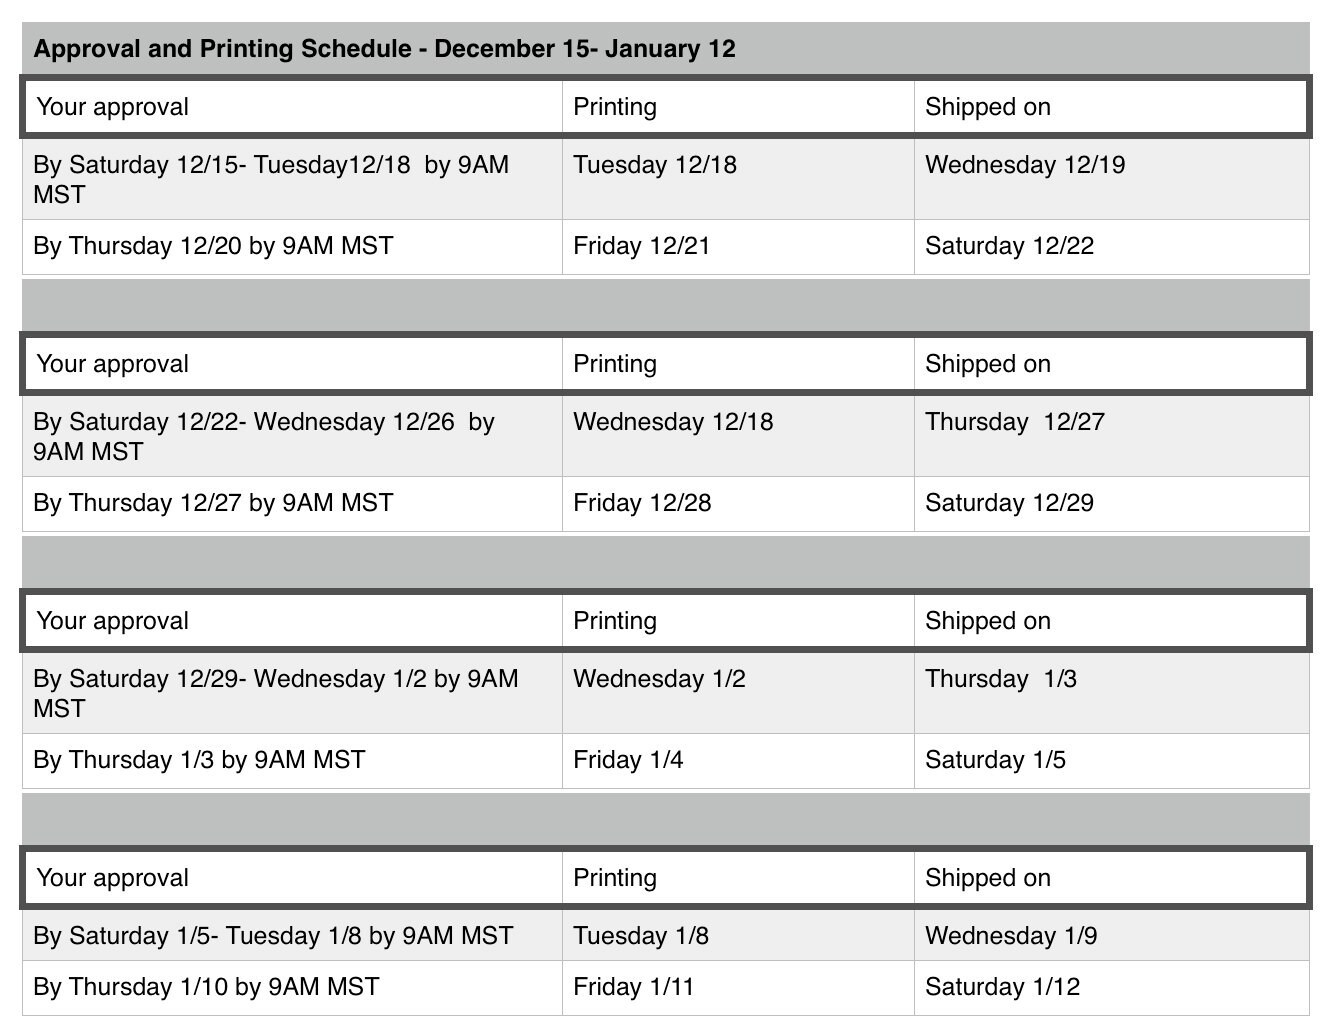Click the 'Tuesday 12/18' printing cell
Viewport: 1334px width, 1034px height.
(738, 180)
